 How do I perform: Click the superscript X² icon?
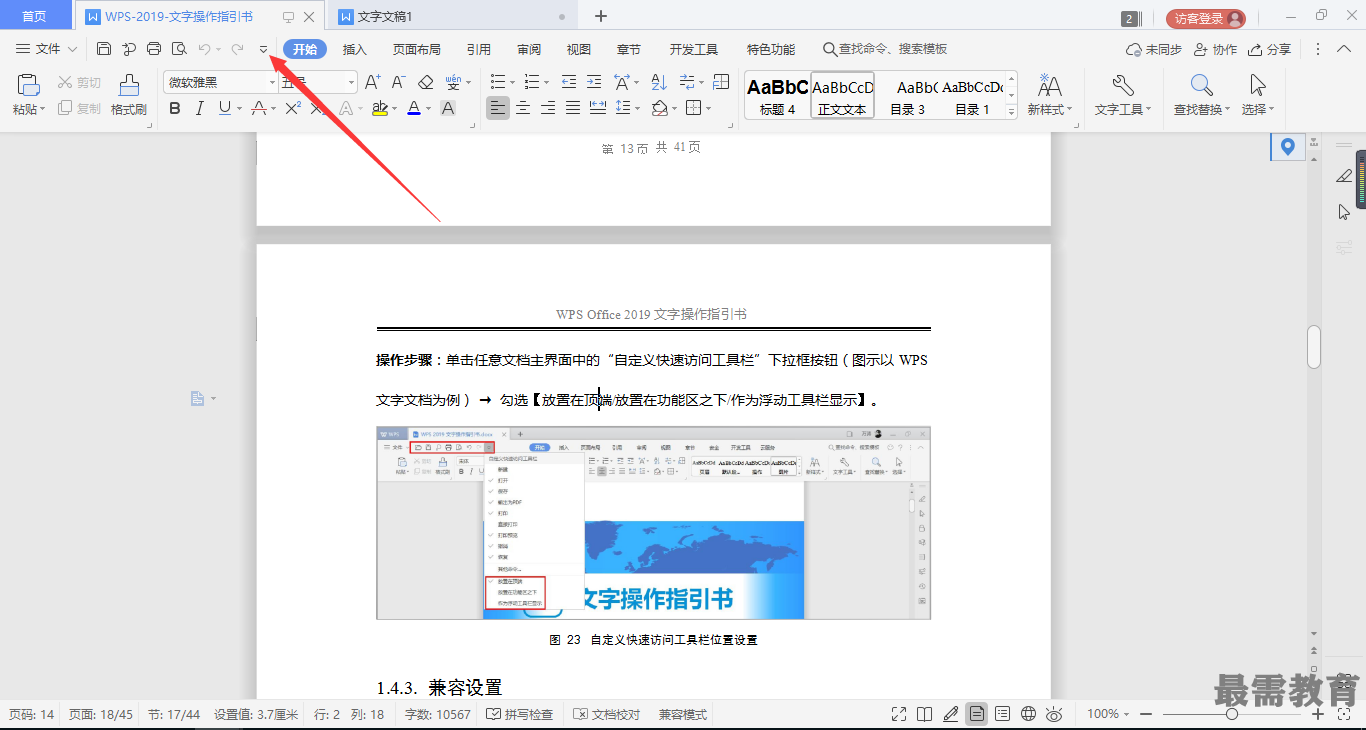tap(293, 108)
